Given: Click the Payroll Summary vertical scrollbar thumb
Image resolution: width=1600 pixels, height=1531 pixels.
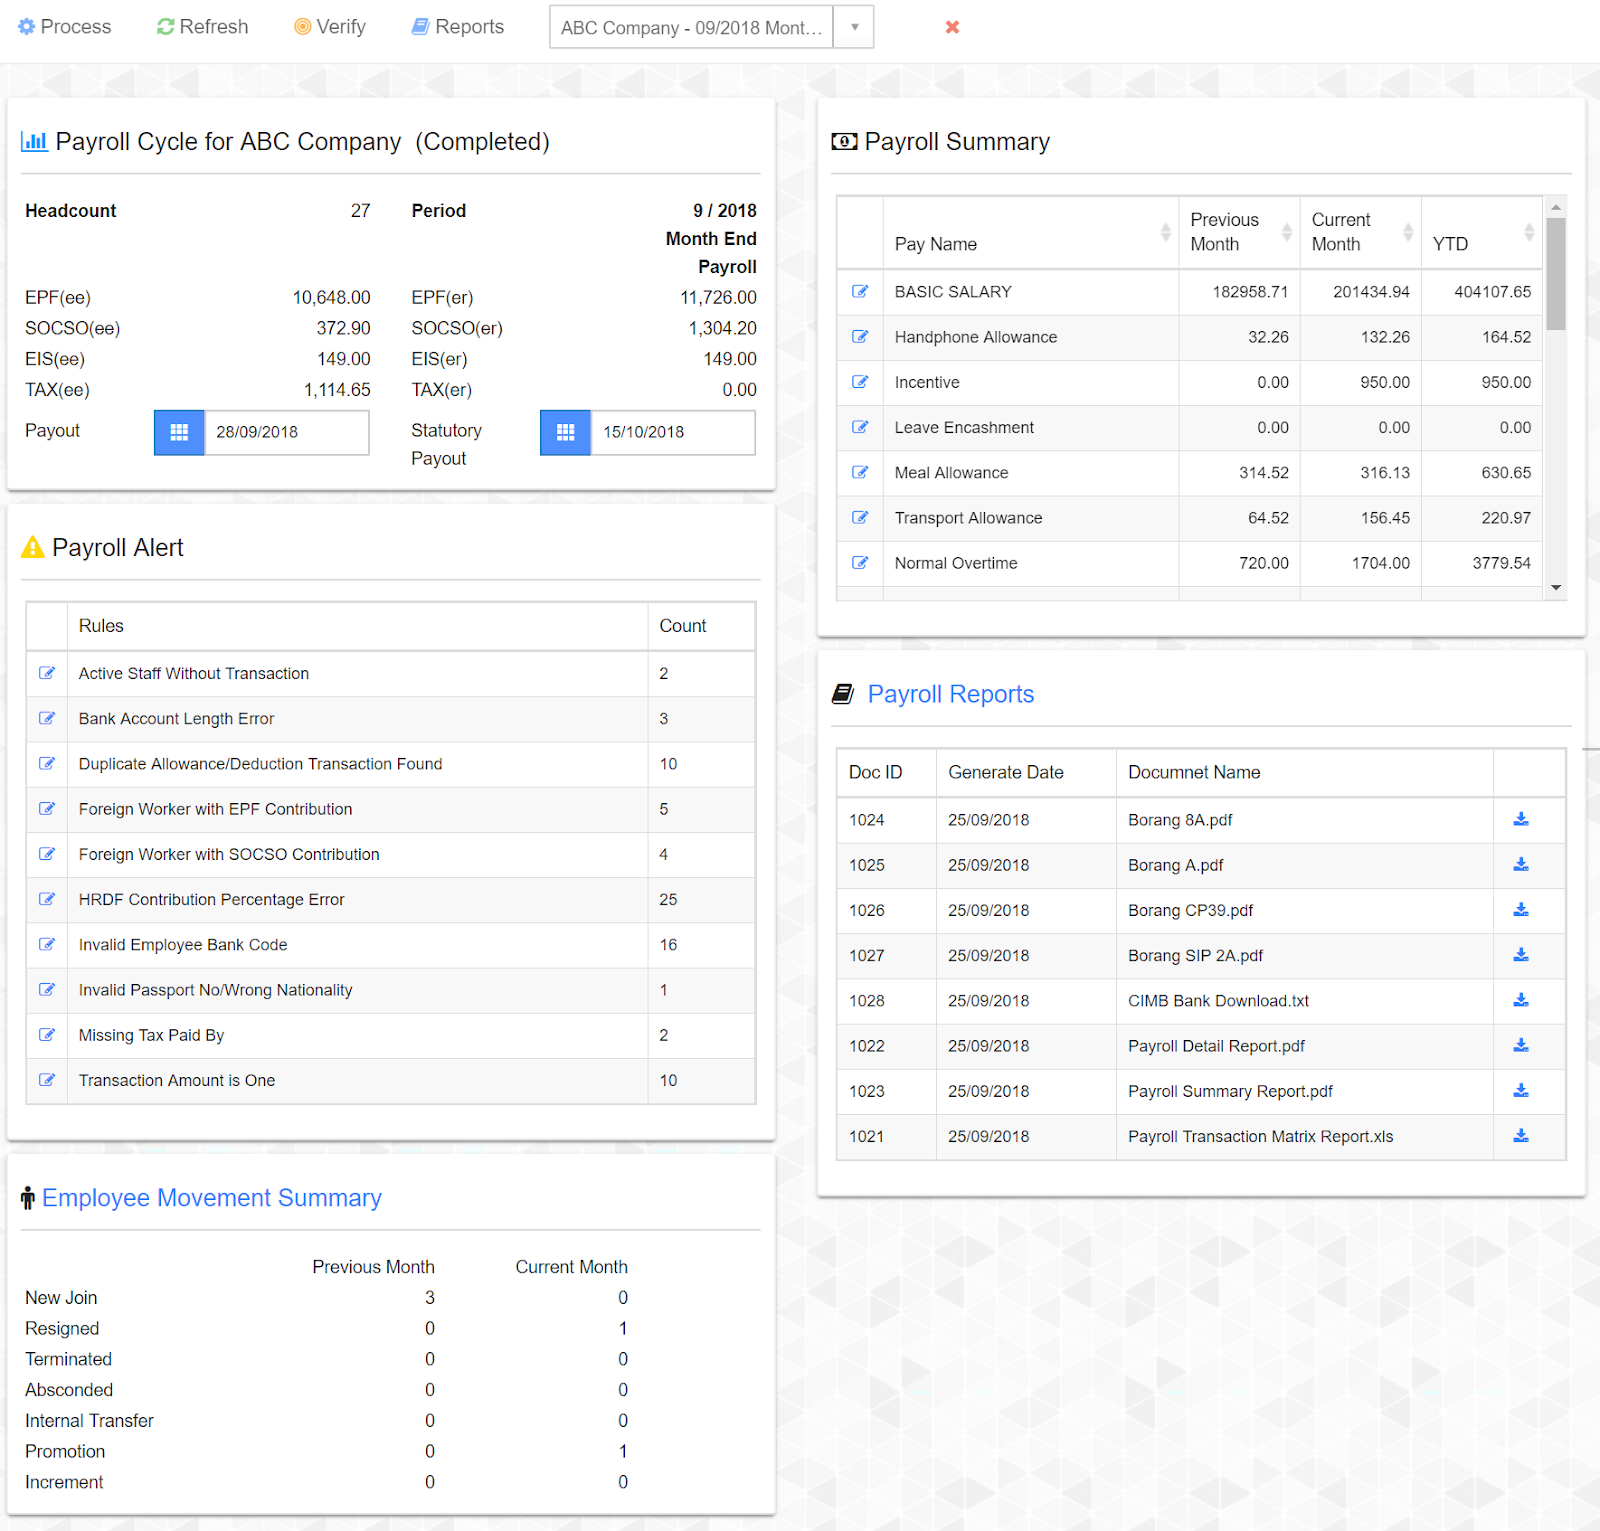Looking at the screenshot, I should tap(1555, 273).
